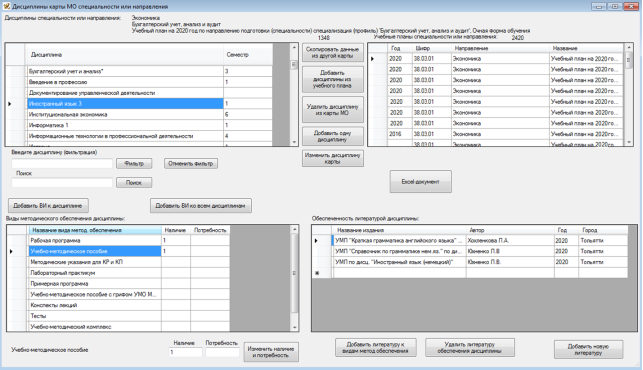Screen dimensions: 643x370
Task: Select 'Иностранный язык (немецкий)' literature row
Action: coord(470,262)
